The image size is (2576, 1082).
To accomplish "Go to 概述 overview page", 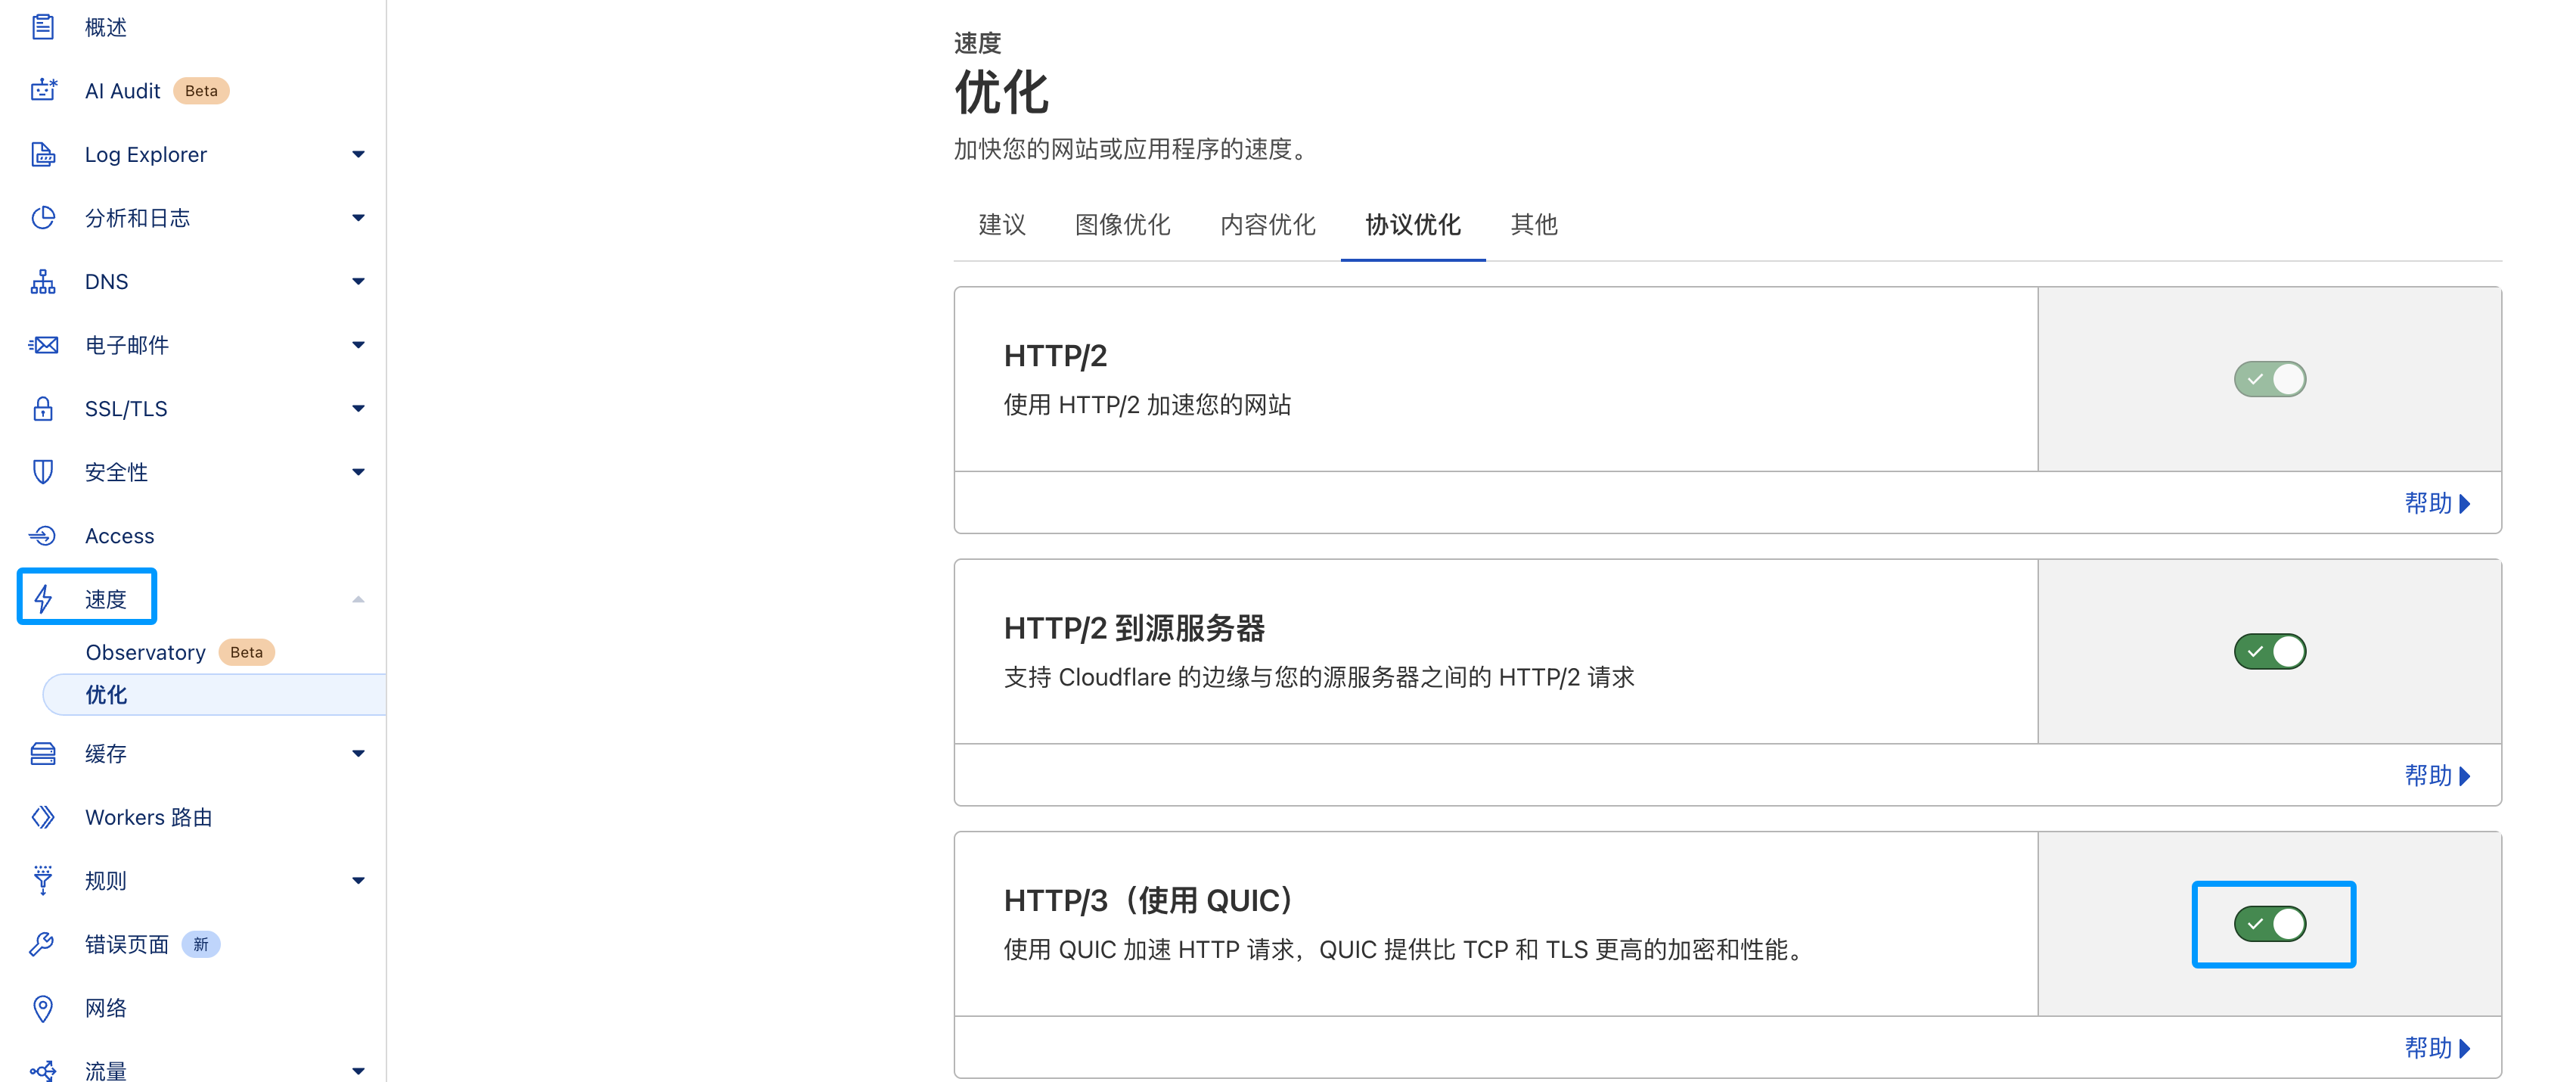I will 106,27.
